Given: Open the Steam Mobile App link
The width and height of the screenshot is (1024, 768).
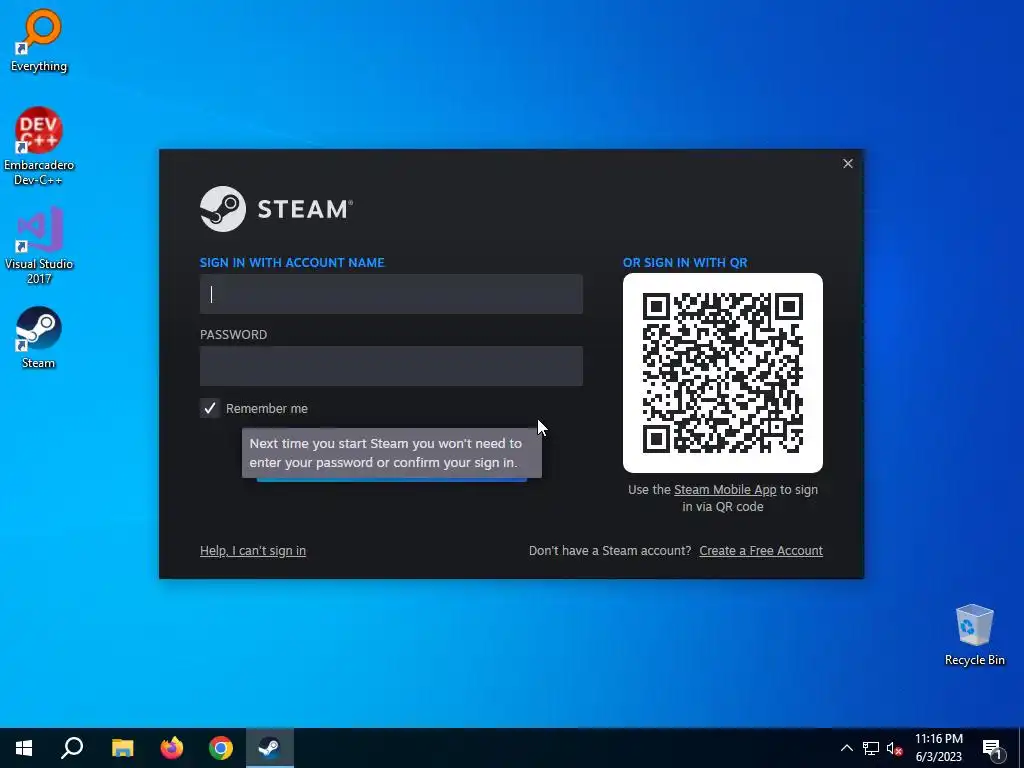Looking at the screenshot, I should pos(725,490).
